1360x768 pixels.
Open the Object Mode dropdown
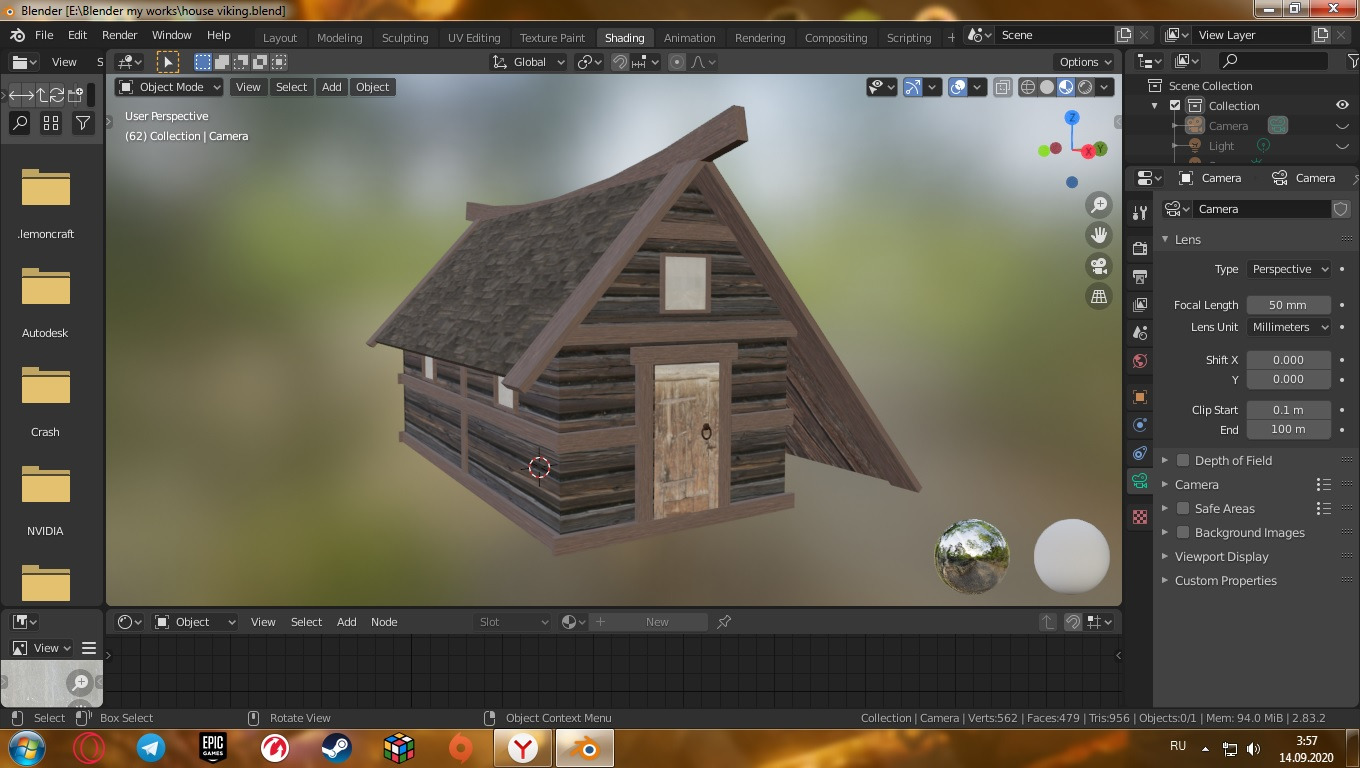coord(169,87)
